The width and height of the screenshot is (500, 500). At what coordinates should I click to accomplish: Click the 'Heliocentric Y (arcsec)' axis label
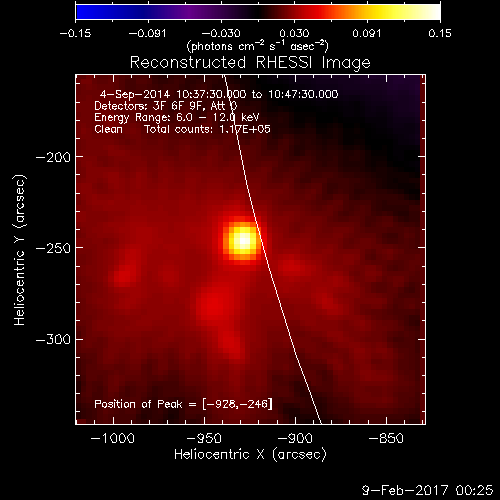[x=20, y=250]
